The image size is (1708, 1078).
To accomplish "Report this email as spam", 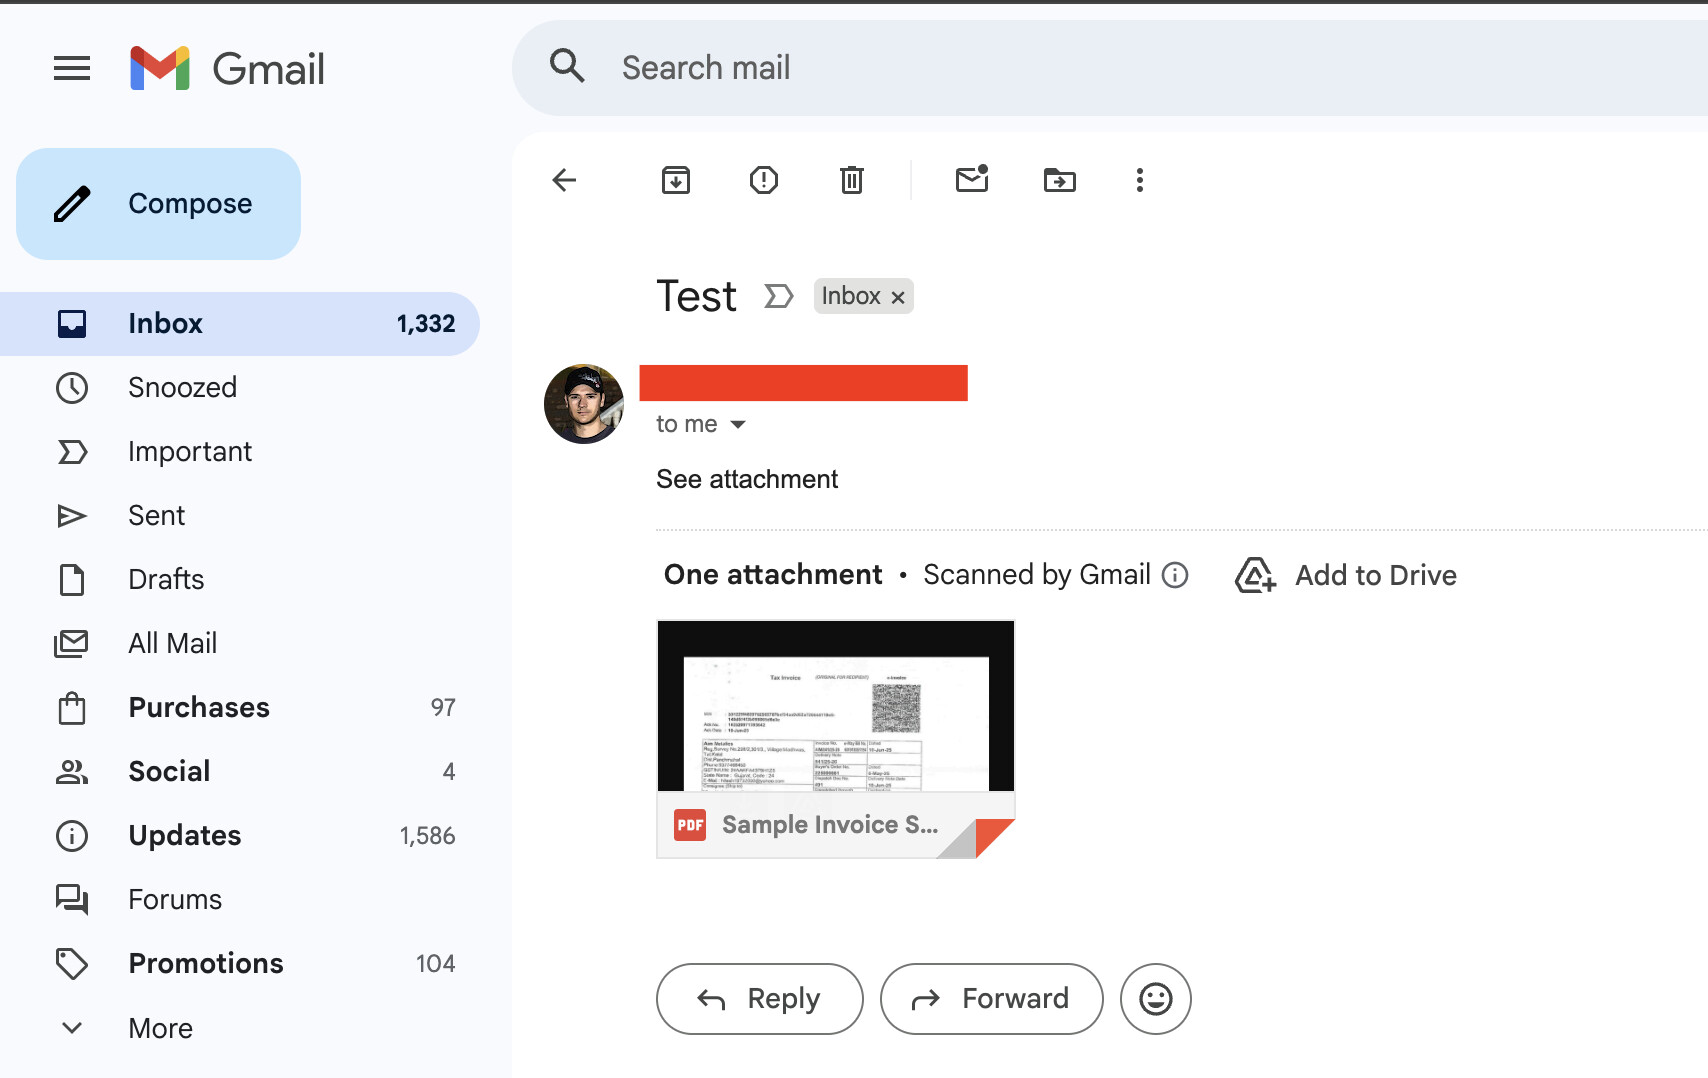I will point(764,180).
